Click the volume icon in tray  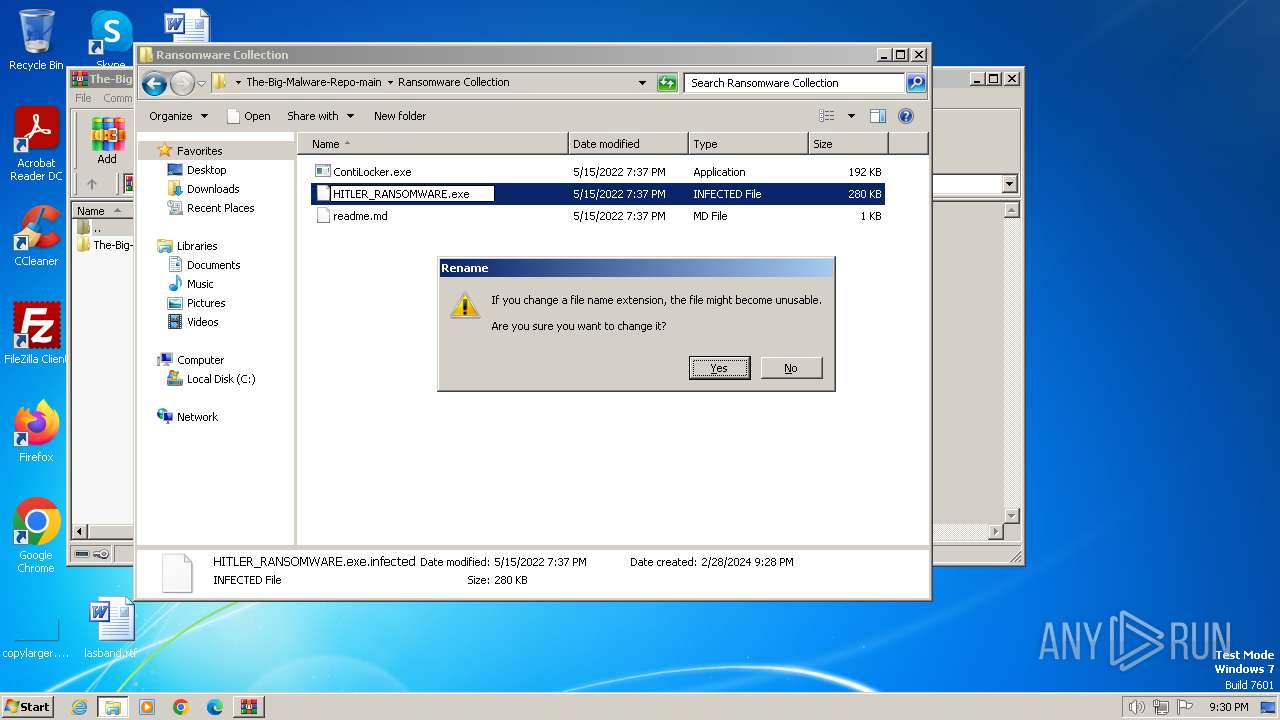tap(1136, 707)
